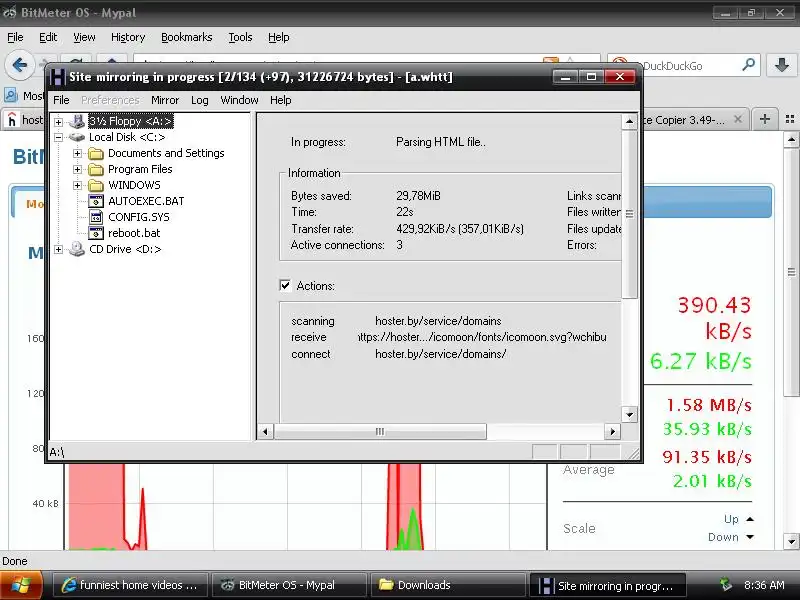Screen dimensions: 800x600
Task: Switch to funniest home videos taskbar window
Action: (x=131, y=585)
